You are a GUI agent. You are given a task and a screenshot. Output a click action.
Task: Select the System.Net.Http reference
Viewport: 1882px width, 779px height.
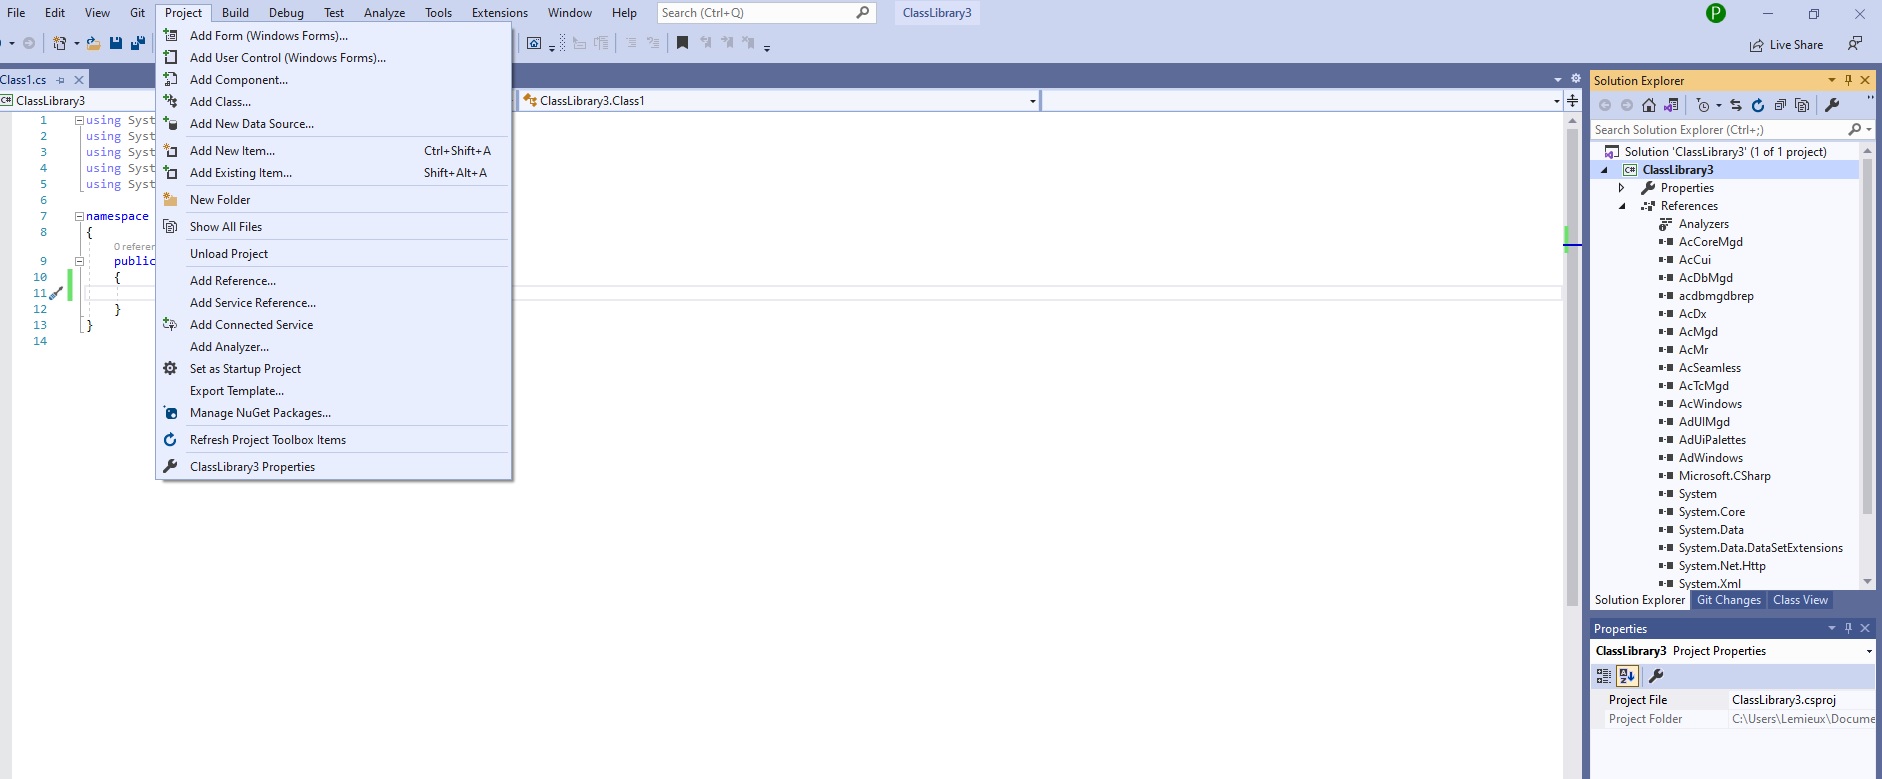(x=1722, y=566)
